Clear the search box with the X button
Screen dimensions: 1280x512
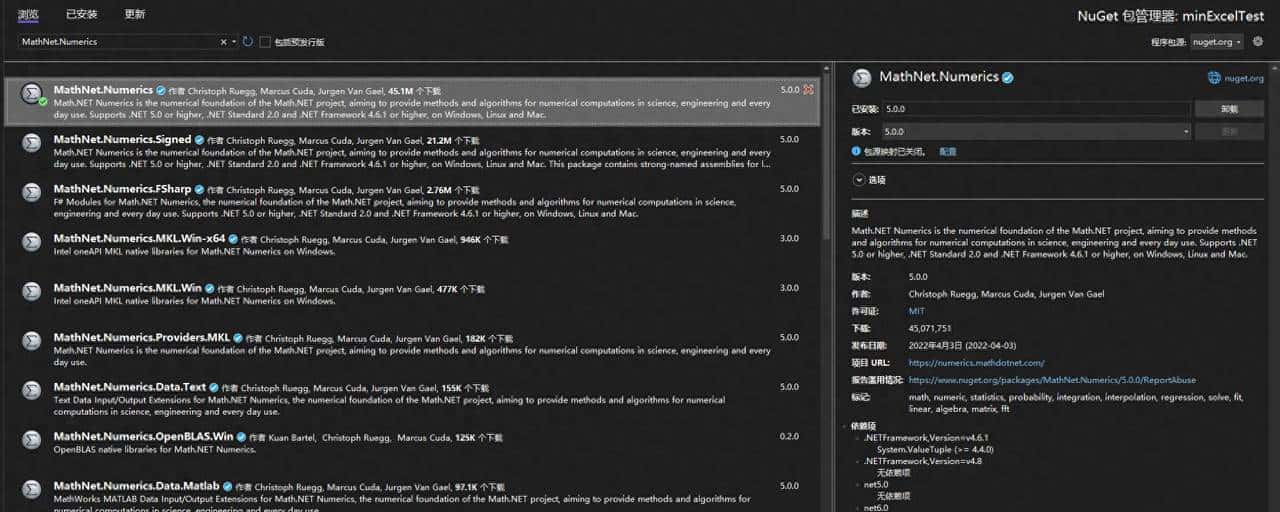pyautogui.click(x=224, y=42)
